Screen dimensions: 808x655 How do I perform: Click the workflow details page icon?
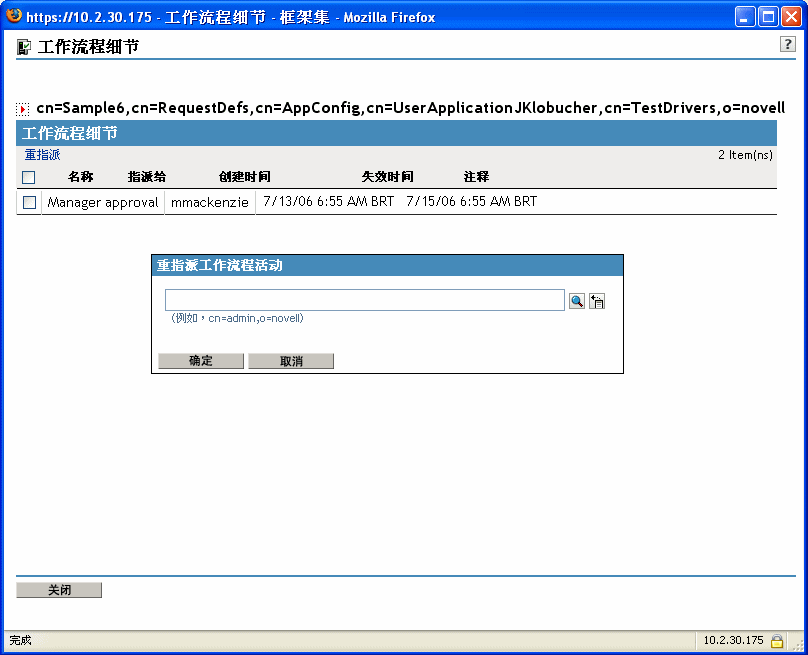pos(22,45)
